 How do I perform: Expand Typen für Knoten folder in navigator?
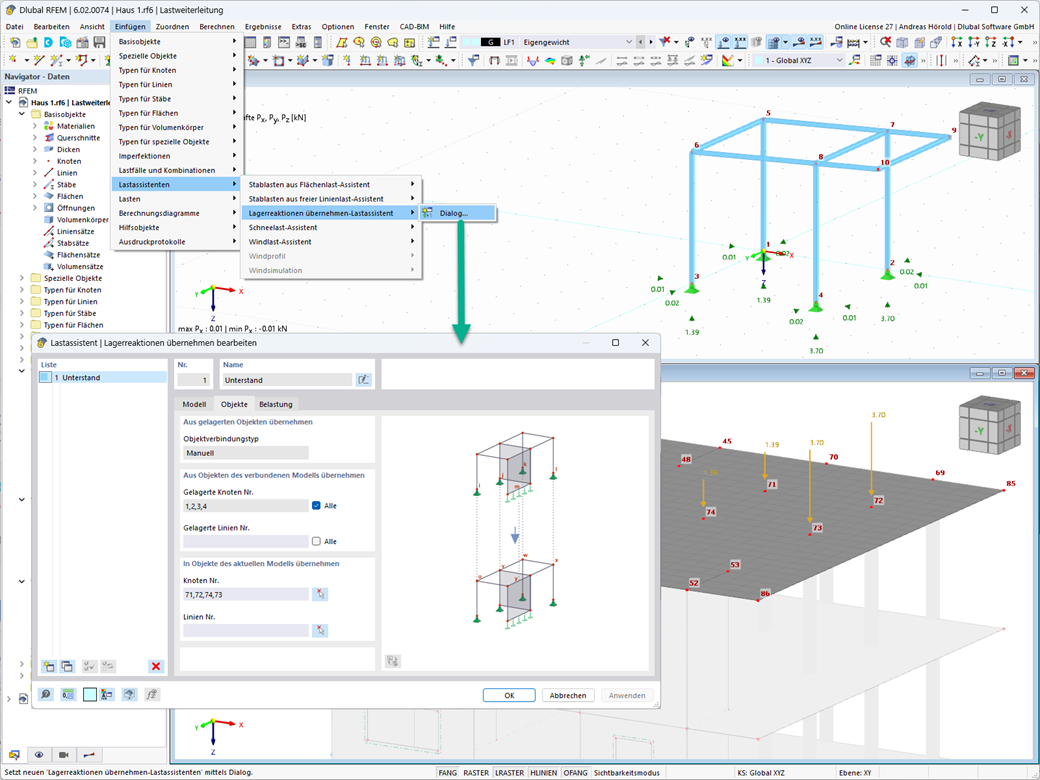[x=22, y=290]
